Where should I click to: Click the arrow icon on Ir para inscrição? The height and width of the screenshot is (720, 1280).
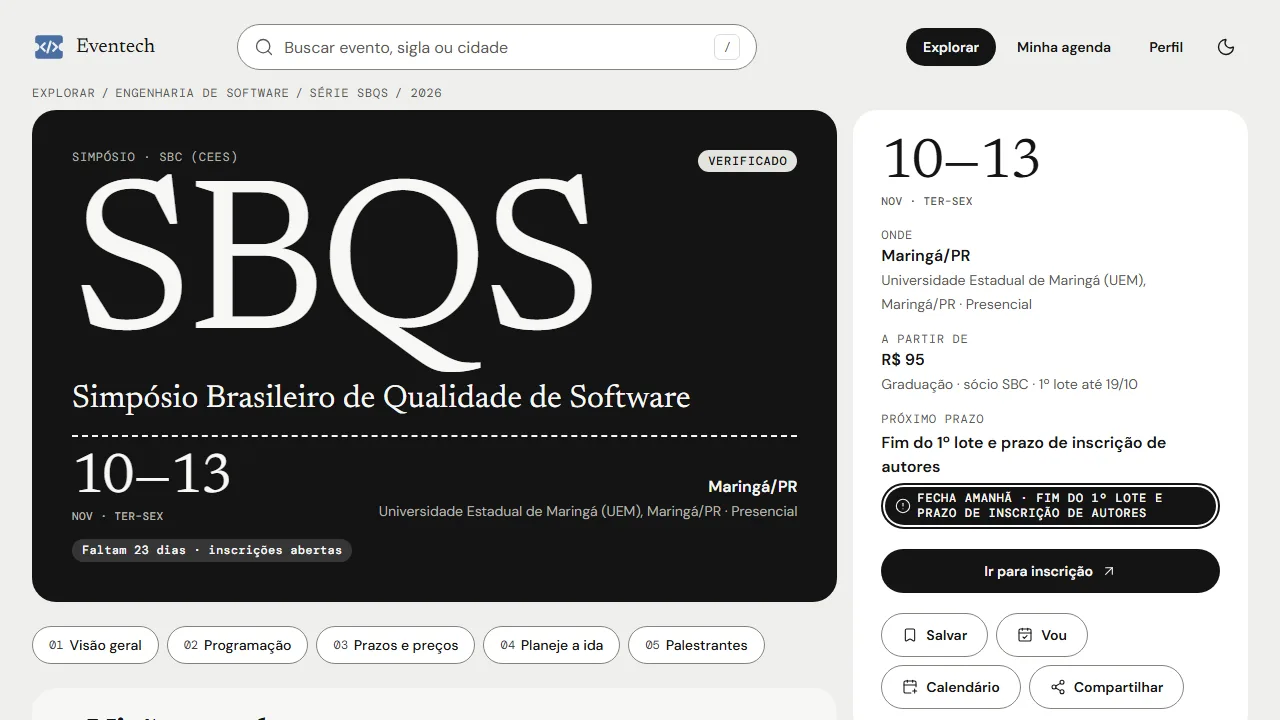click(1108, 571)
